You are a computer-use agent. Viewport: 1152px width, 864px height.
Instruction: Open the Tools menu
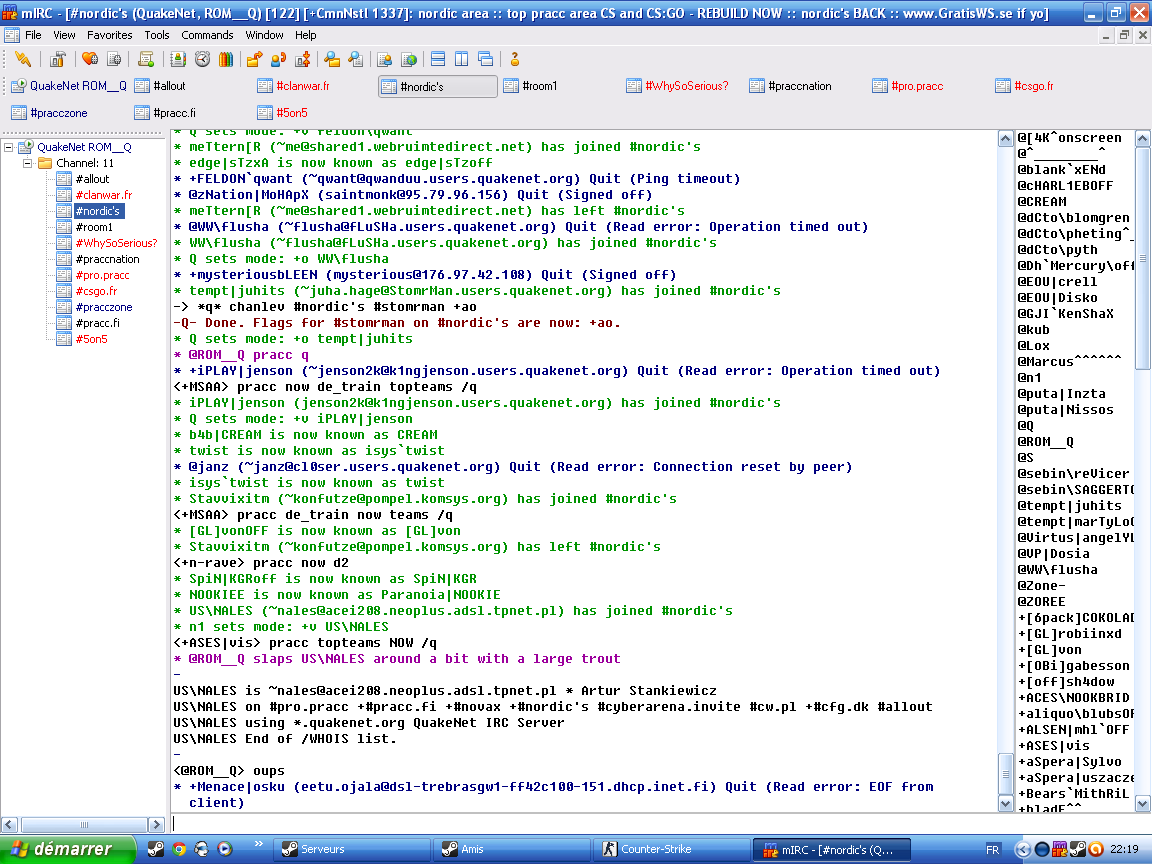[156, 35]
